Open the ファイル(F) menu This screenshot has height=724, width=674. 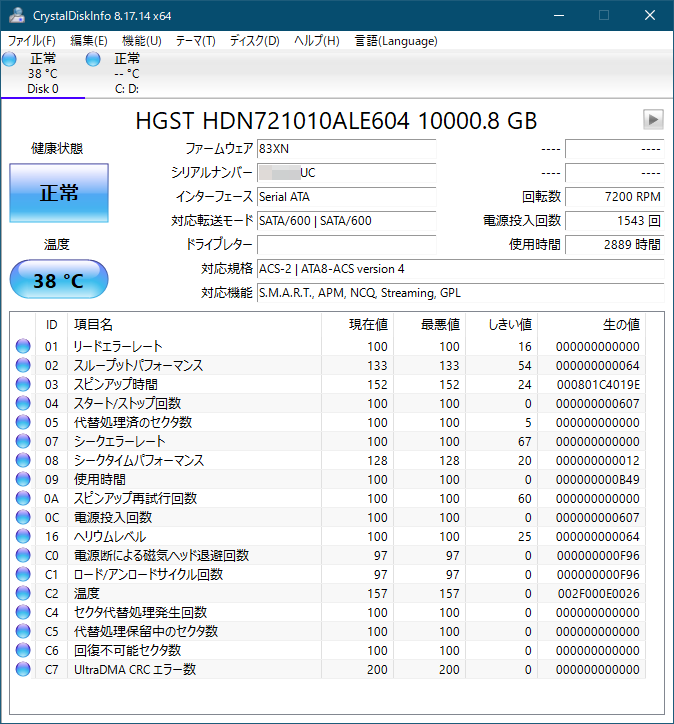(x=31, y=41)
